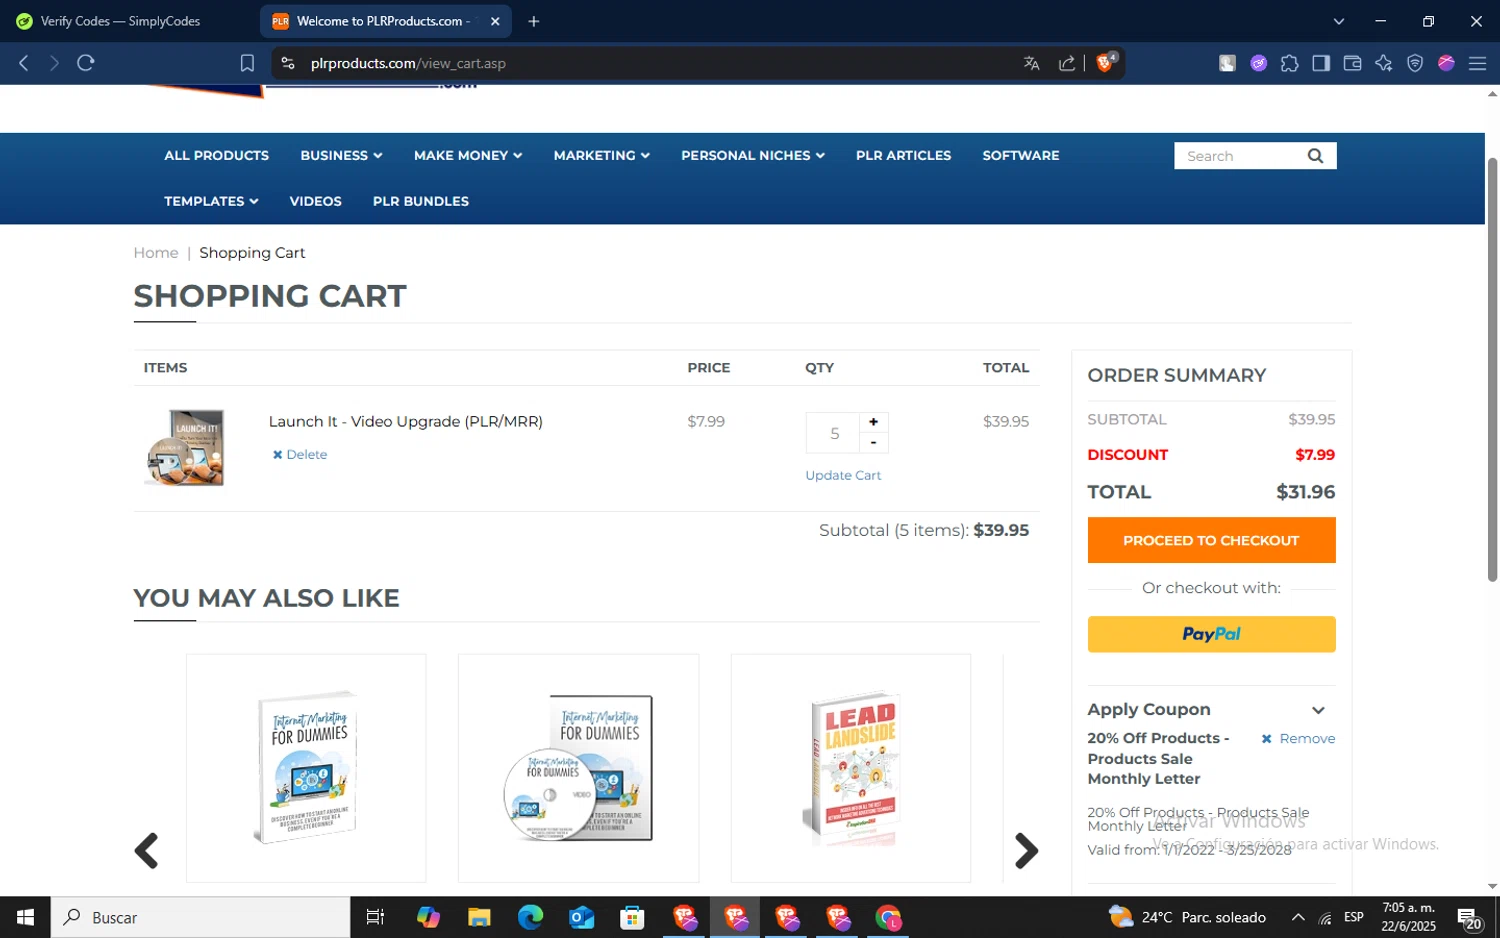Checkout with the PayPal button
This screenshot has height=938, width=1500.
pos(1211,634)
